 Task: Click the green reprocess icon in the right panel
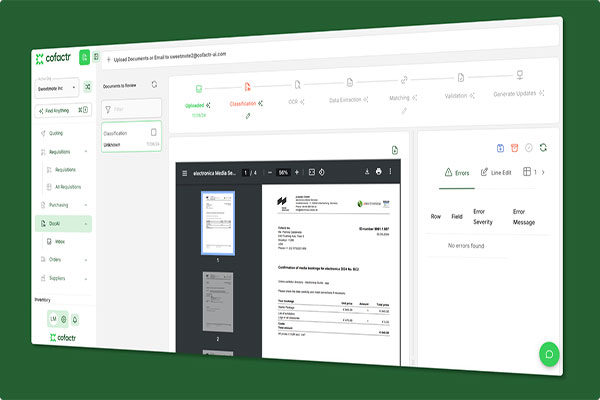click(x=543, y=147)
